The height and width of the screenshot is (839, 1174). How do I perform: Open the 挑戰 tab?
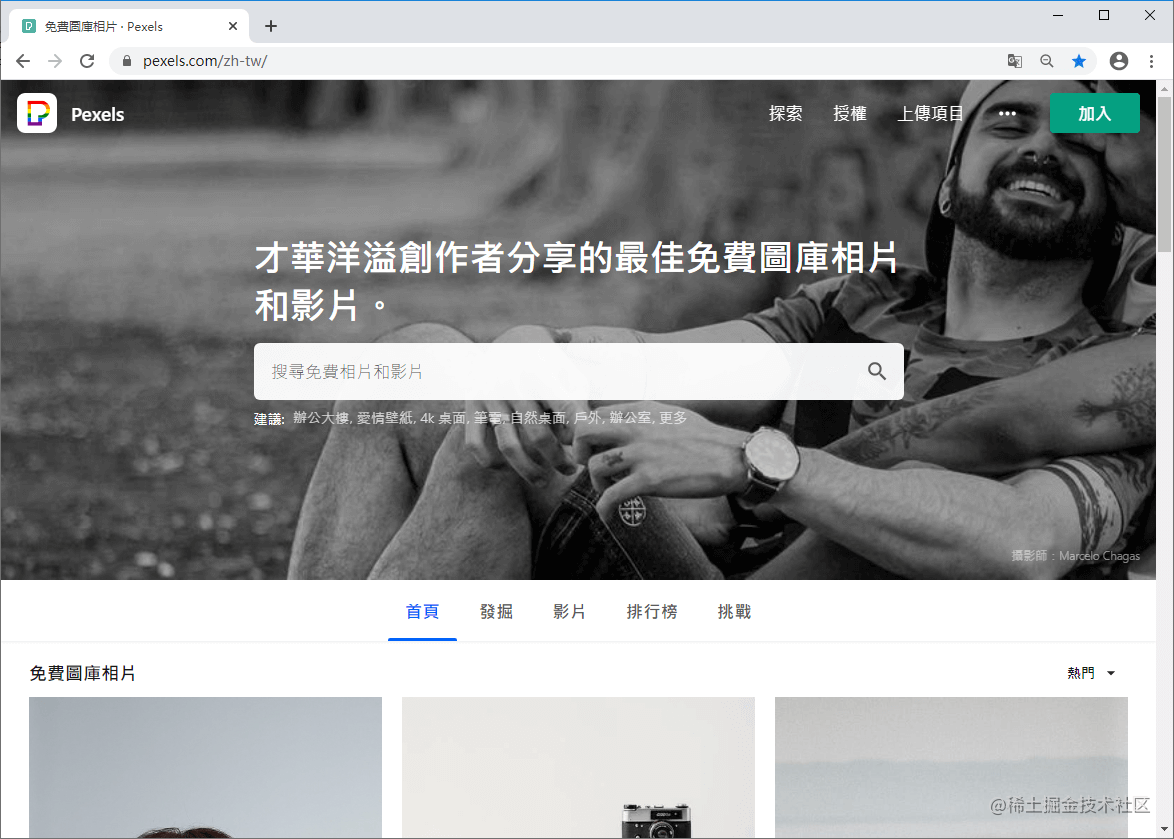pos(734,611)
